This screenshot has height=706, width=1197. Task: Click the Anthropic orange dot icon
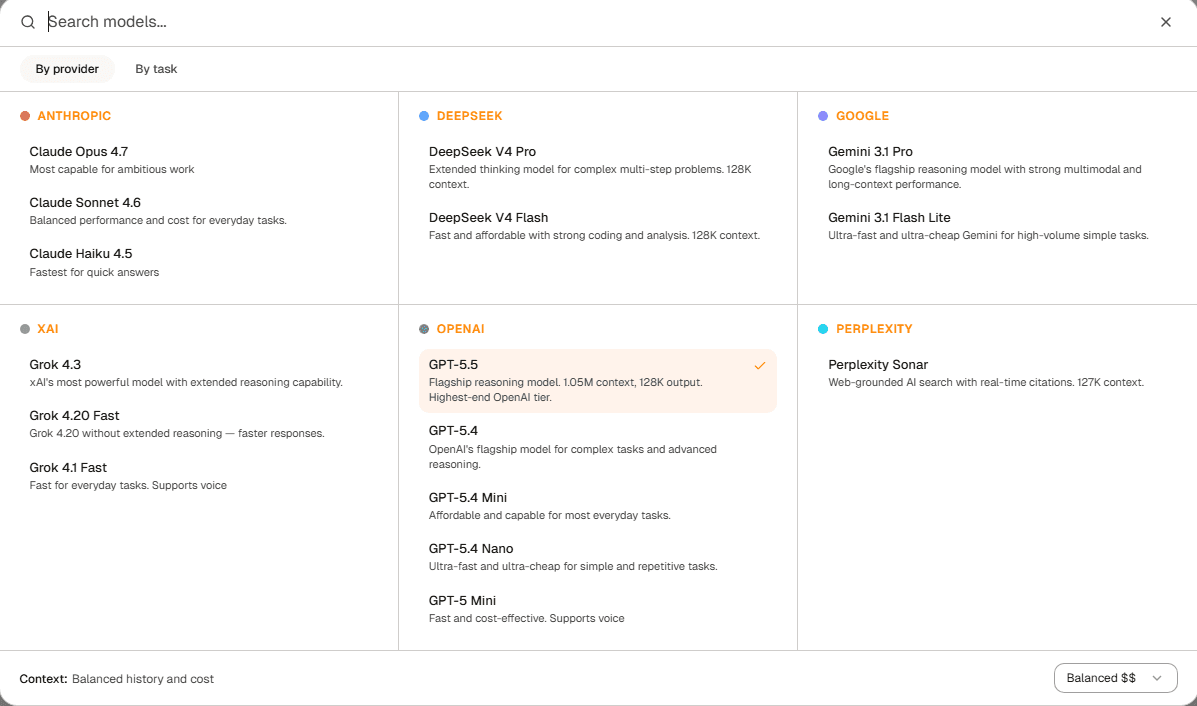pos(25,116)
